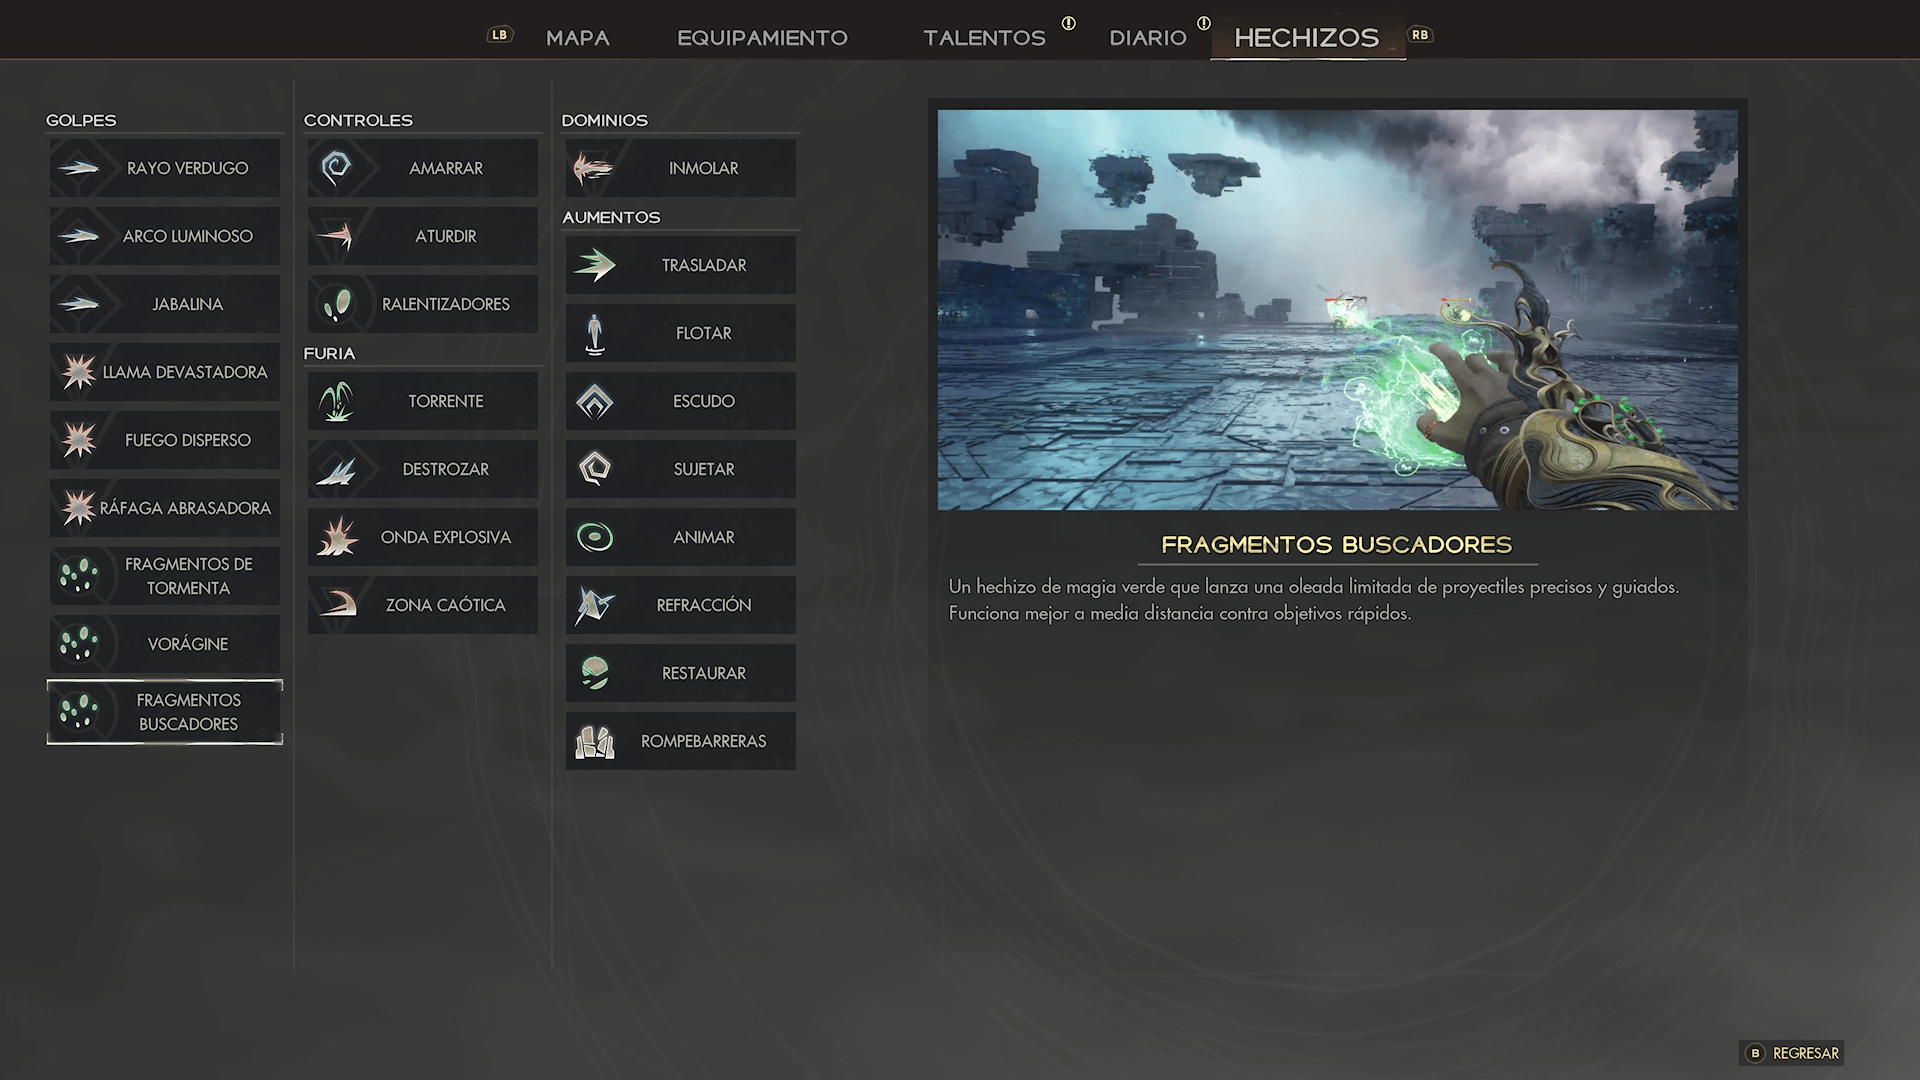Viewport: 1920px width, 1080px height.
Task: Click the JABALINA label
Action: [187, 304]
